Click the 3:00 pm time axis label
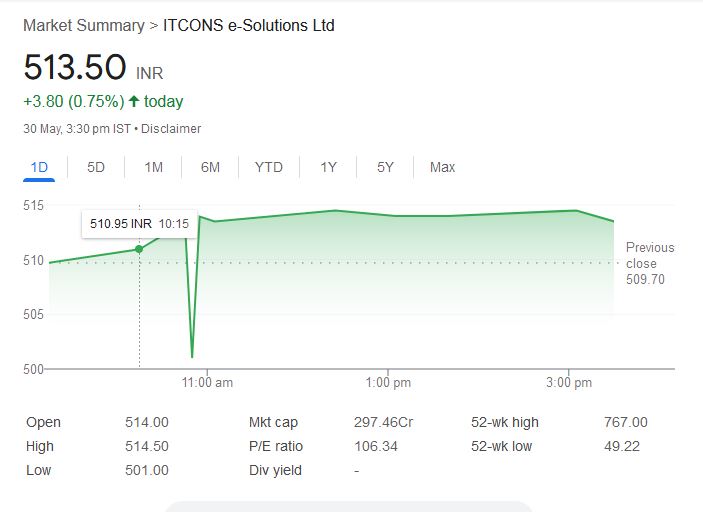Viewport: 703px width, 512px height. (570, 383)
